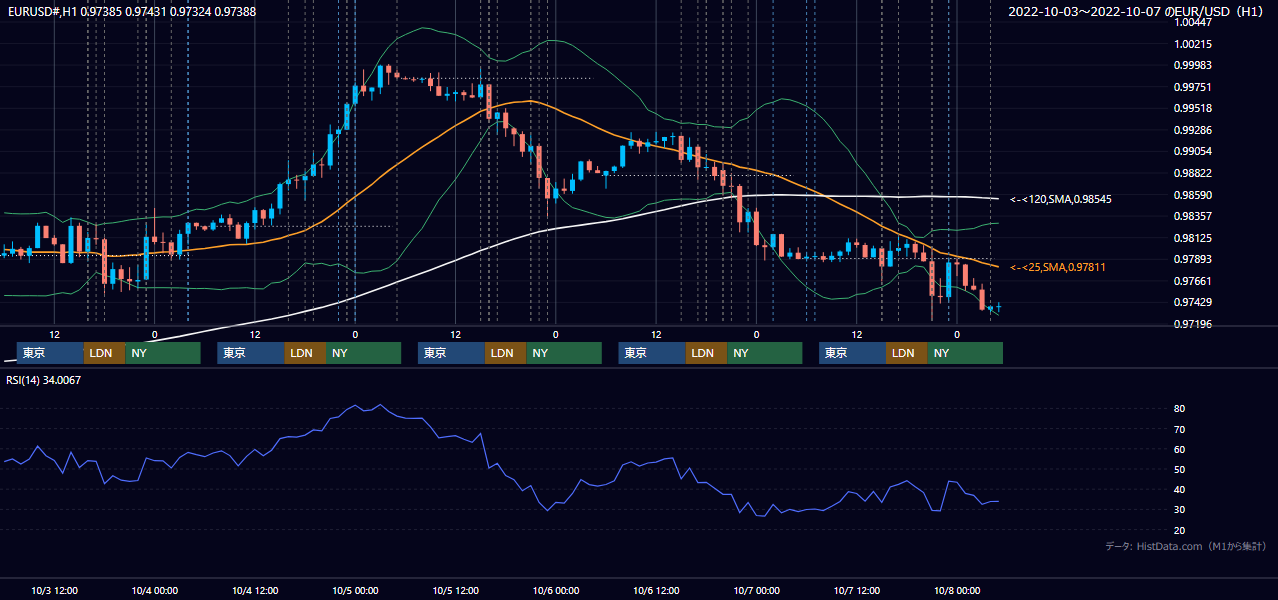Pick the 10/6 00:00 date label
Screen dimensions: 1278x600
(x=556, y=590)
